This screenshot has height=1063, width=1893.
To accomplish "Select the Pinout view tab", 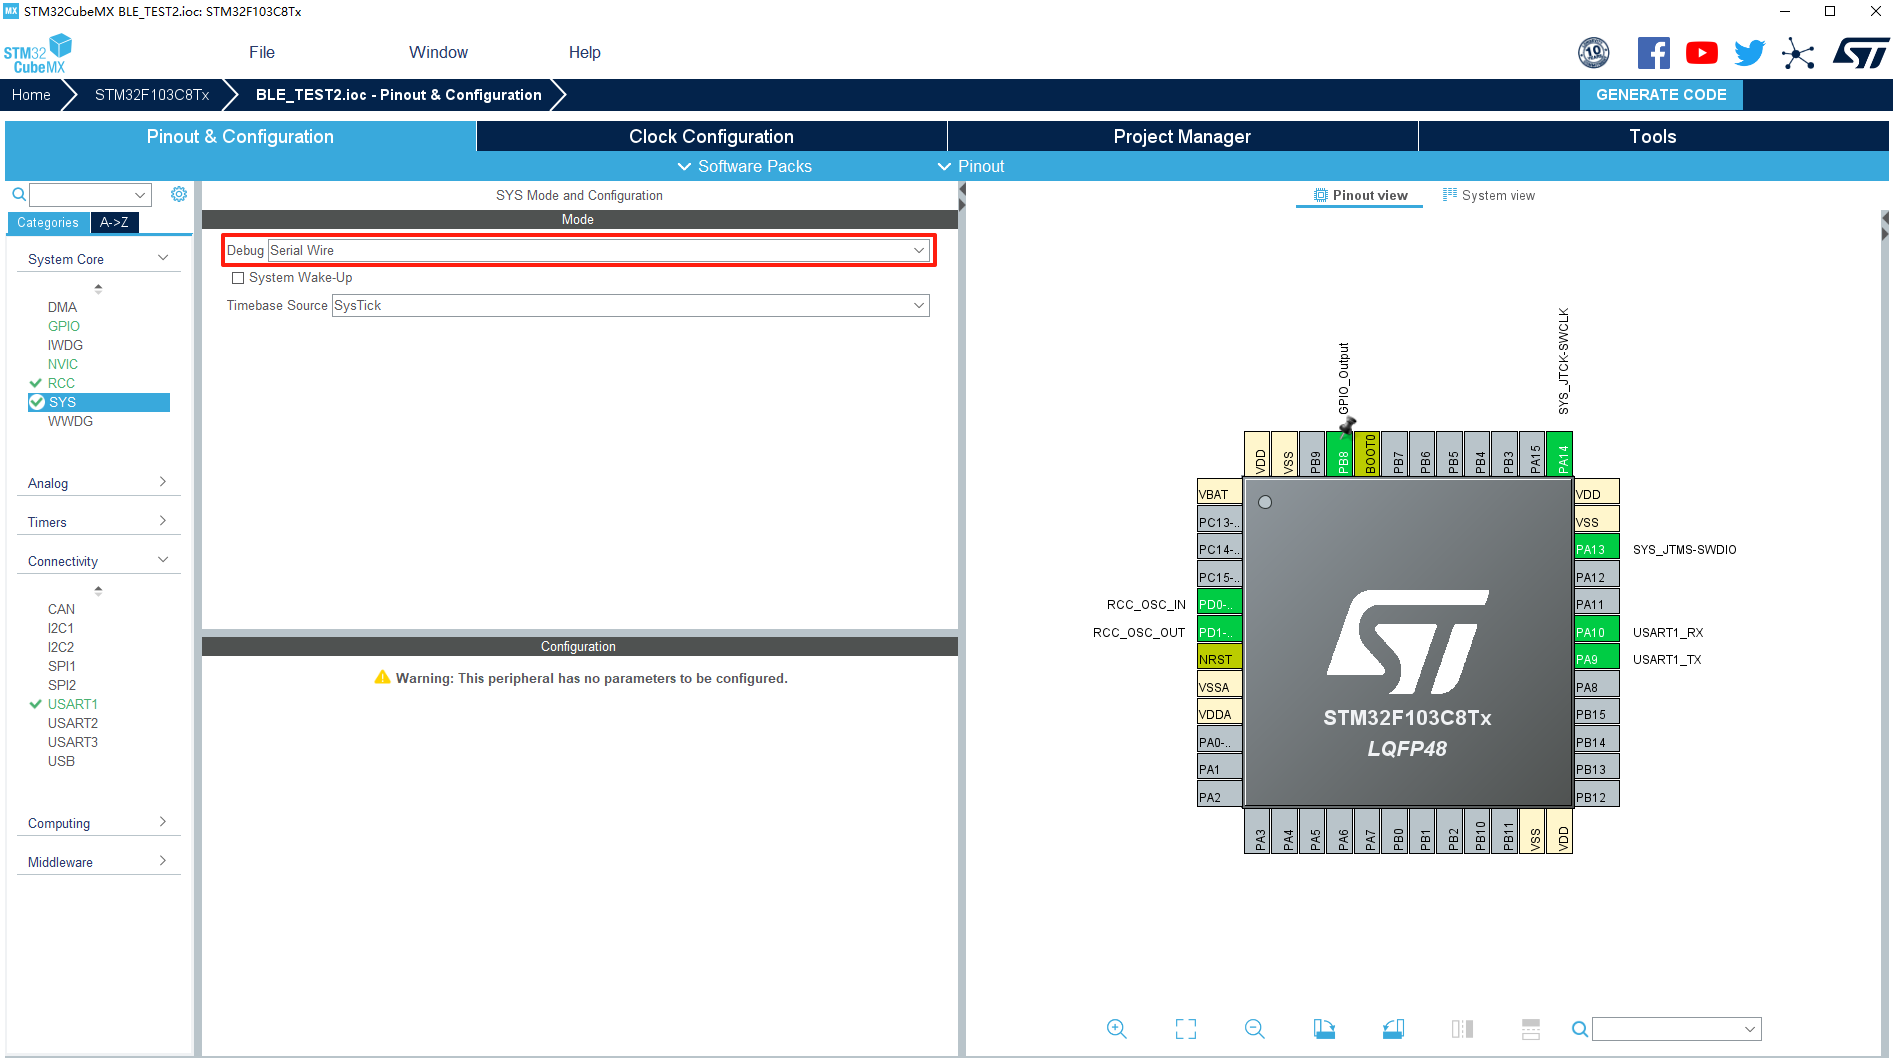I will [1360, 195].
